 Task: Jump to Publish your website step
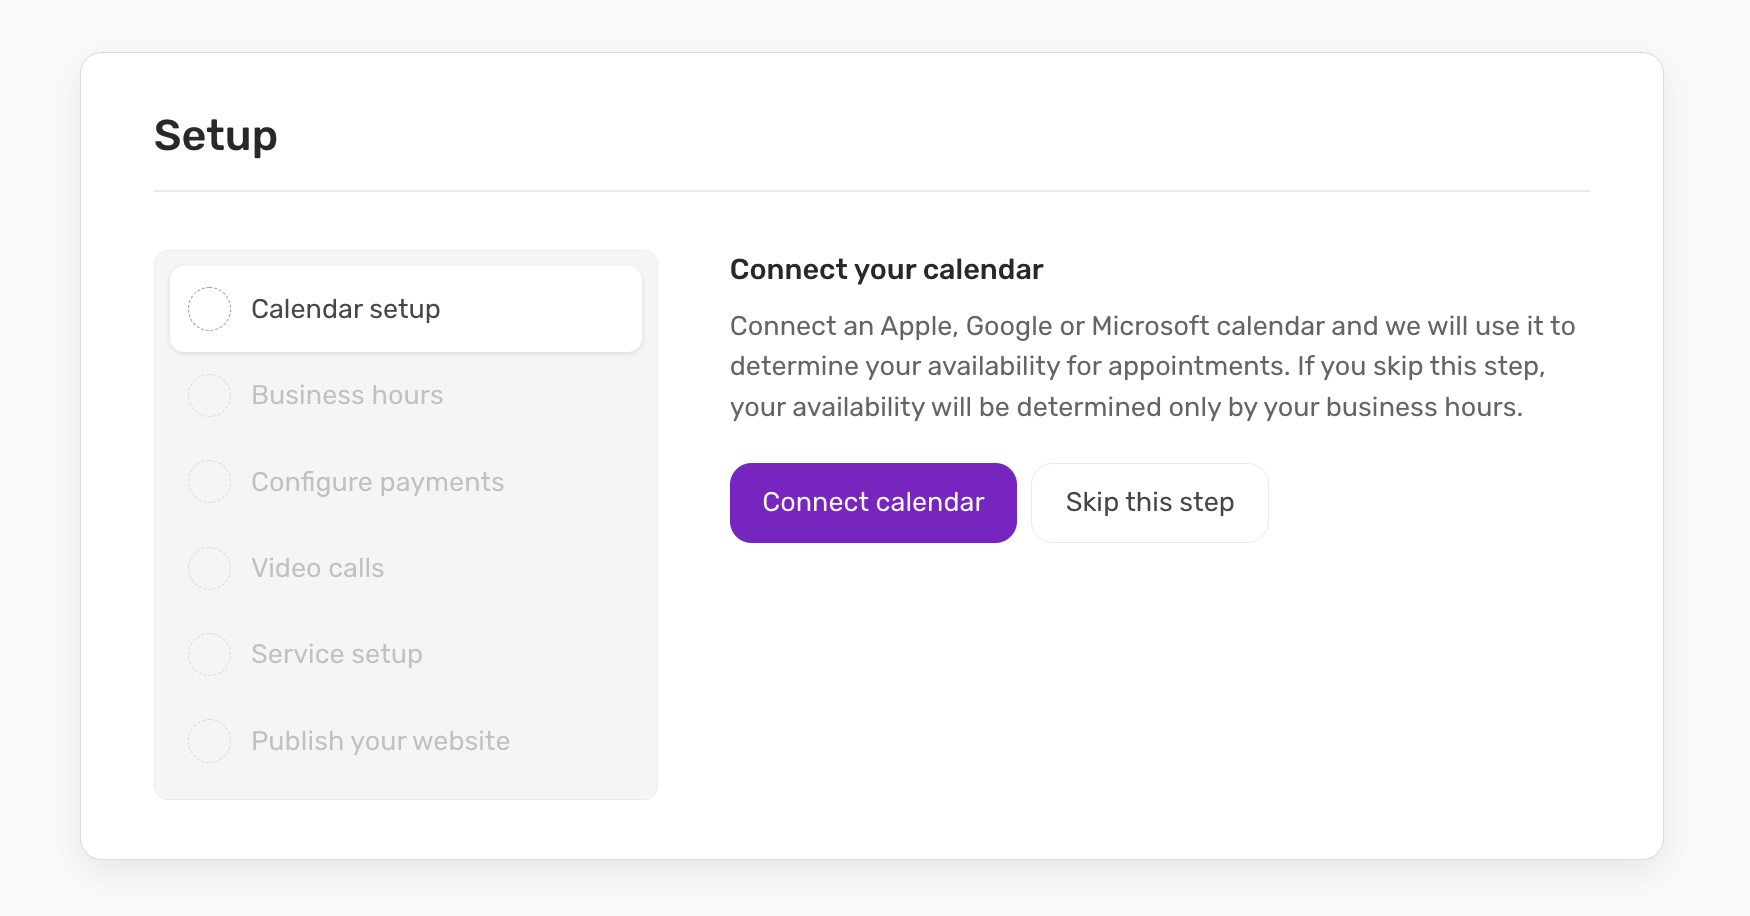[380, 741]
